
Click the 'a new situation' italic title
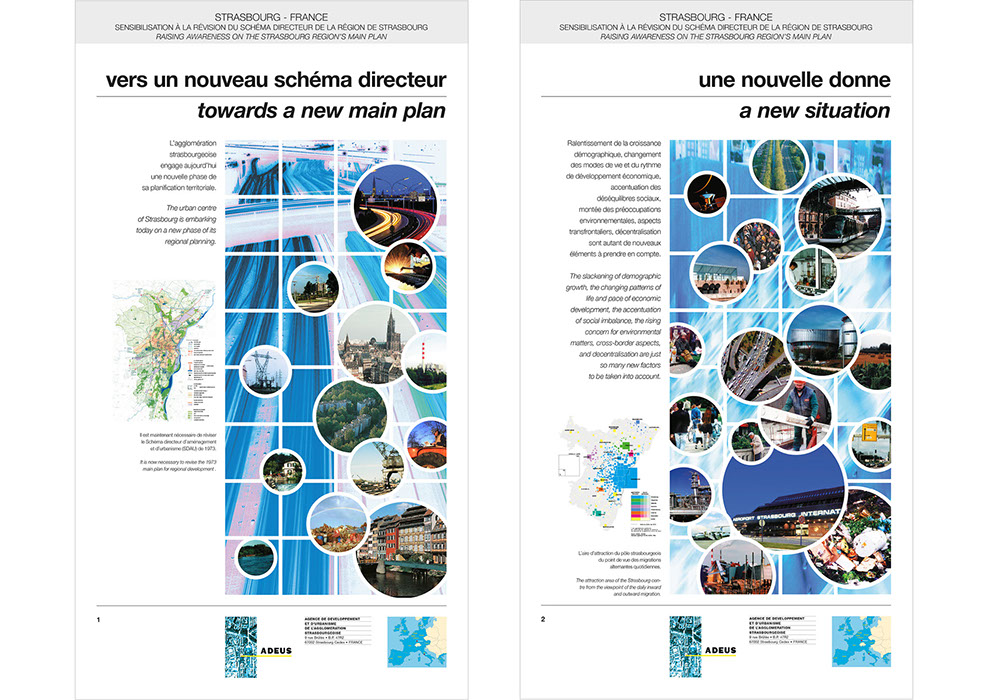(814, 110)
